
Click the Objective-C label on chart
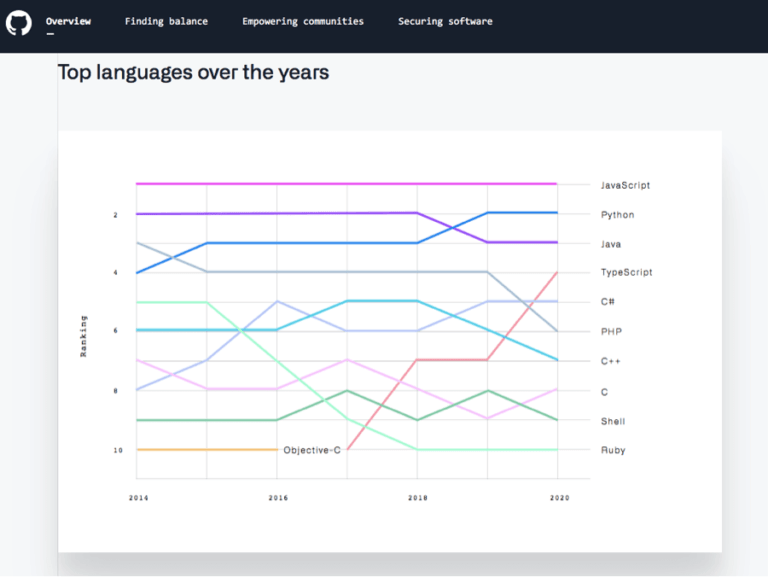(312, 450)
